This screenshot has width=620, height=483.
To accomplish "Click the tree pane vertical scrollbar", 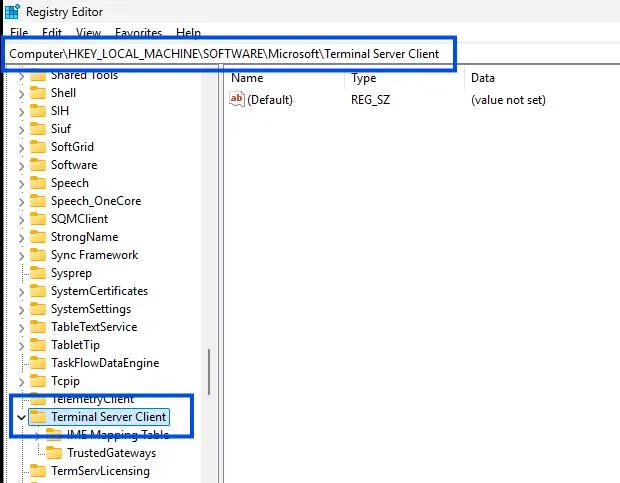I will click(208, 370).
